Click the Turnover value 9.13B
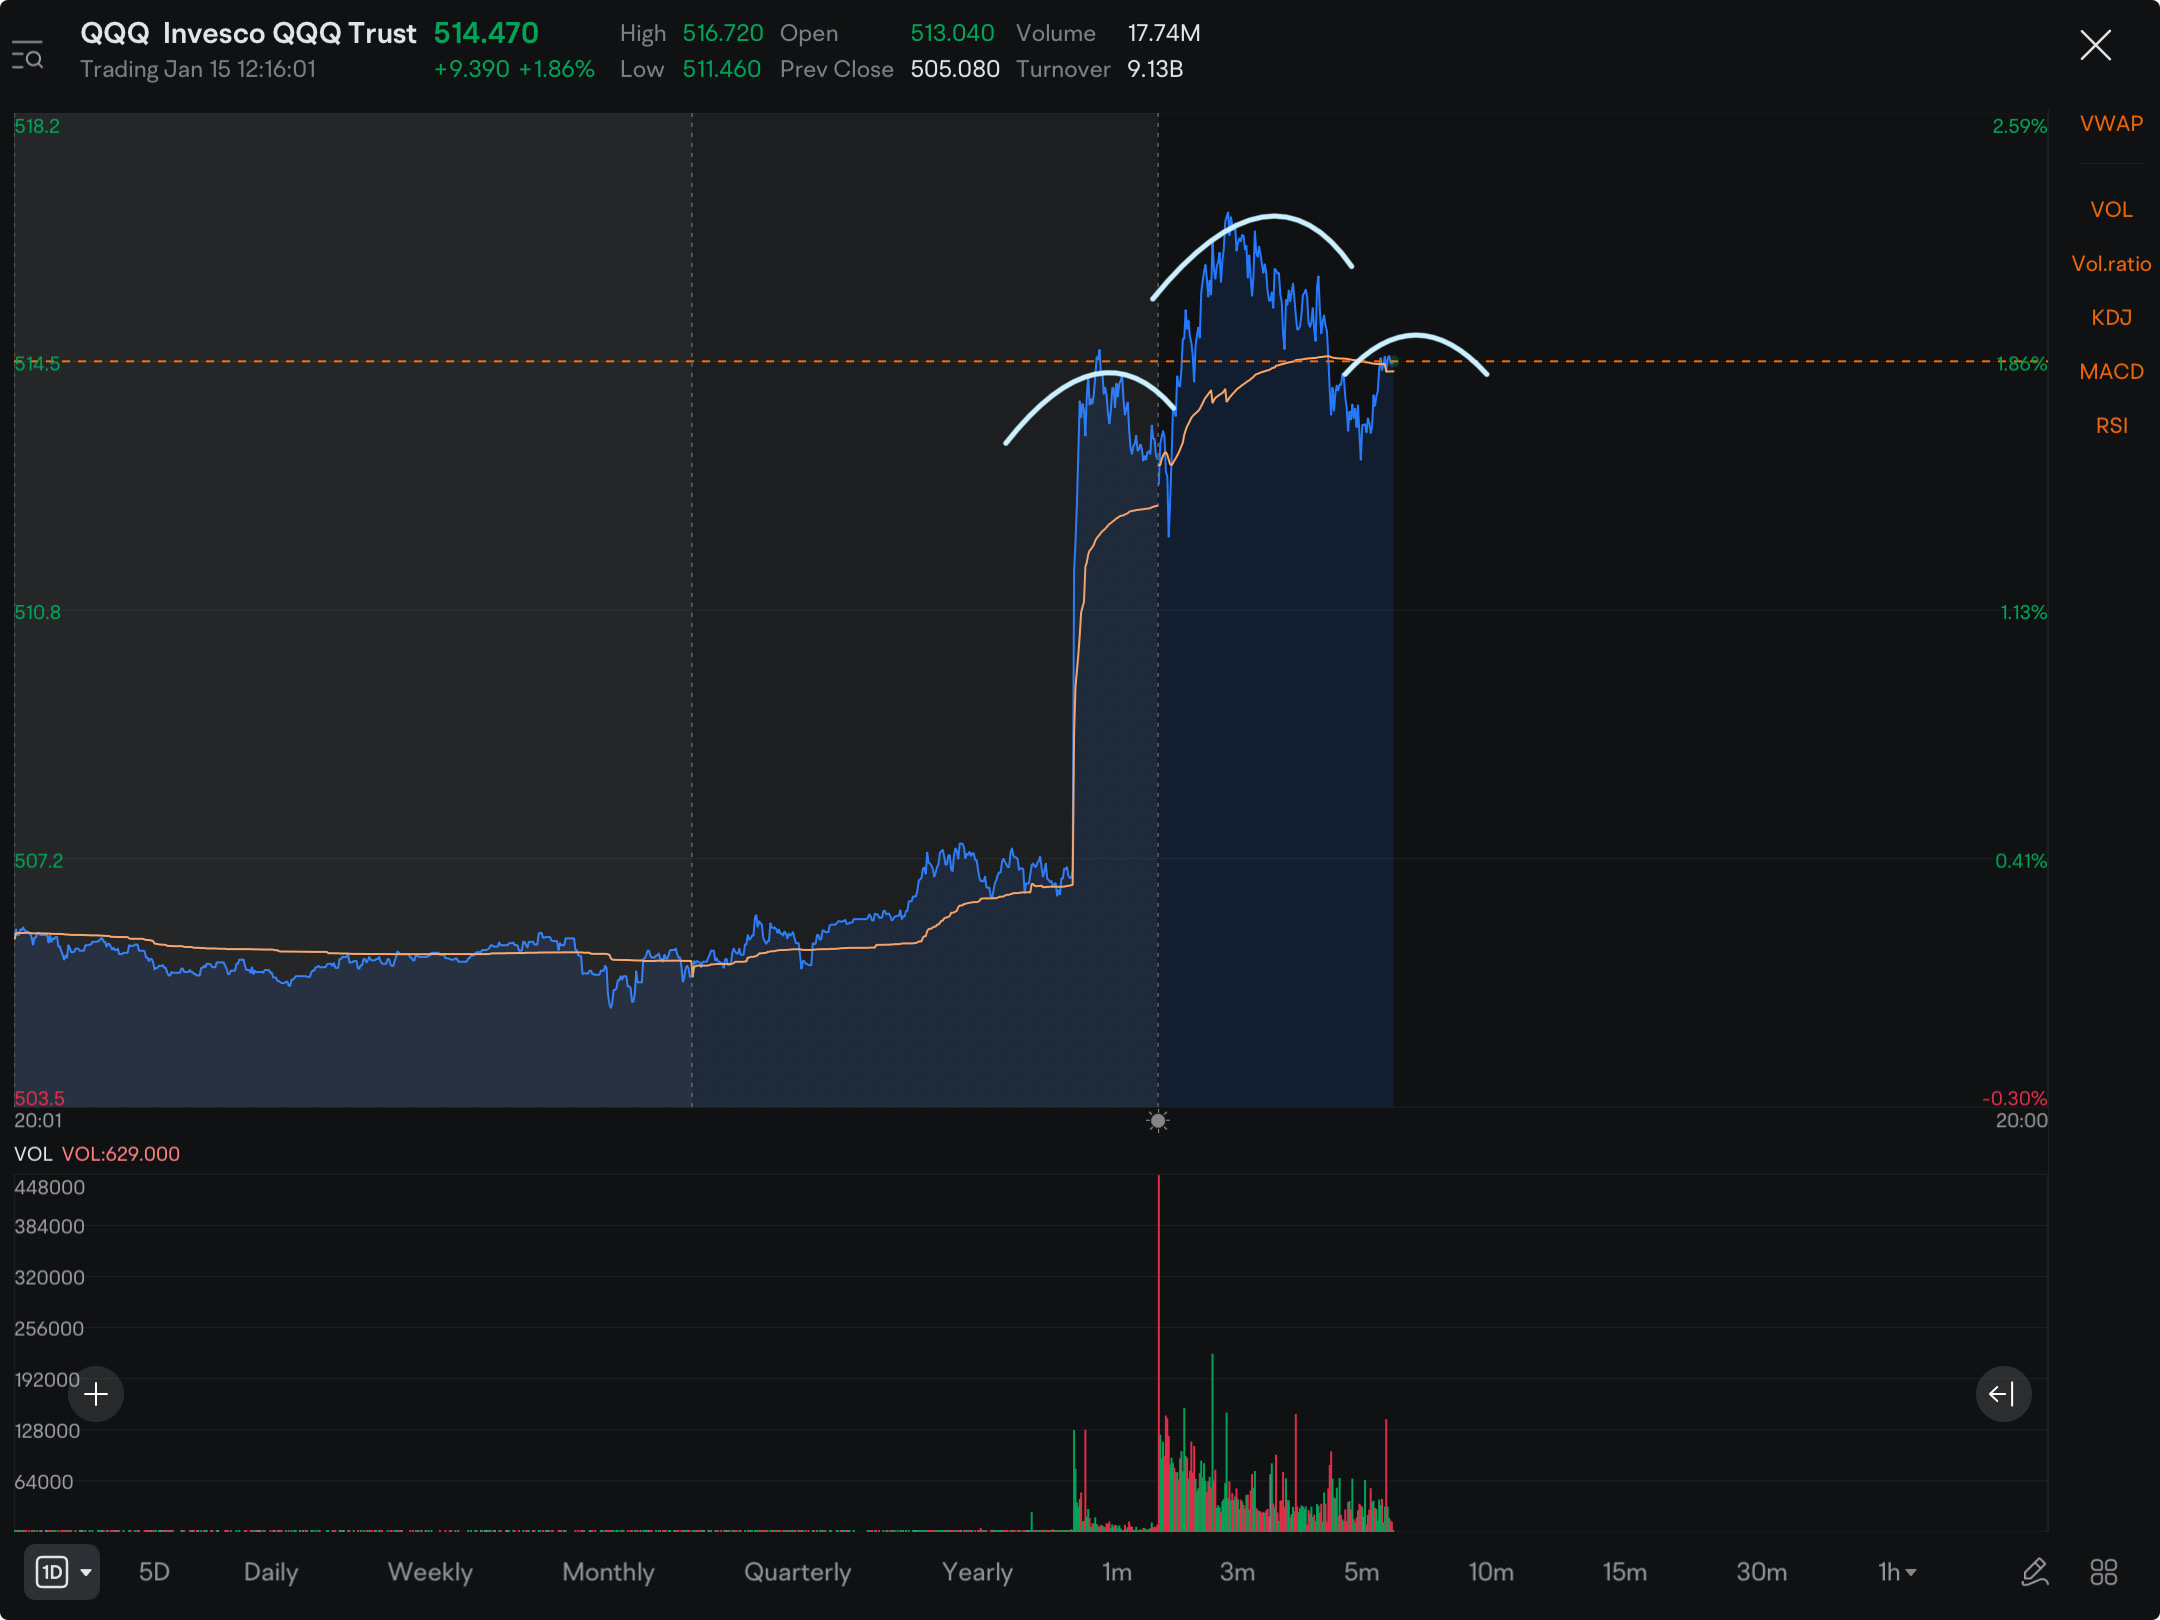 point(1155,69)
